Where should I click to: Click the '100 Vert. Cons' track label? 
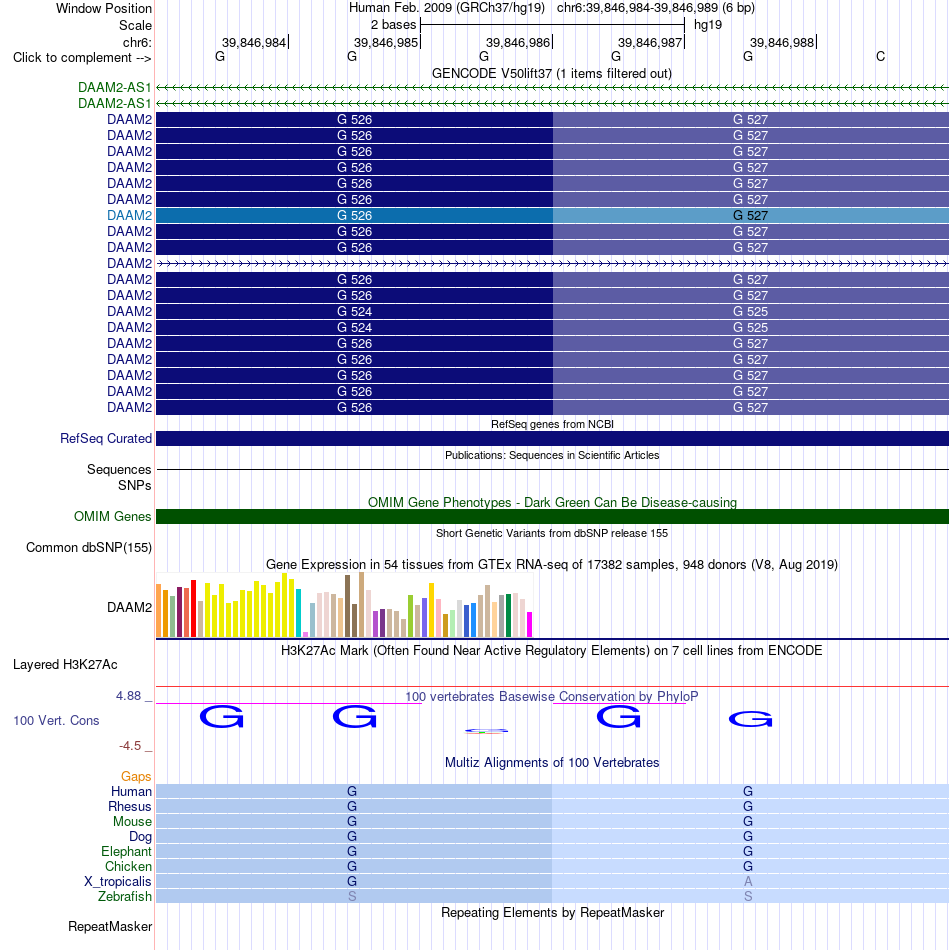[56, 720]
